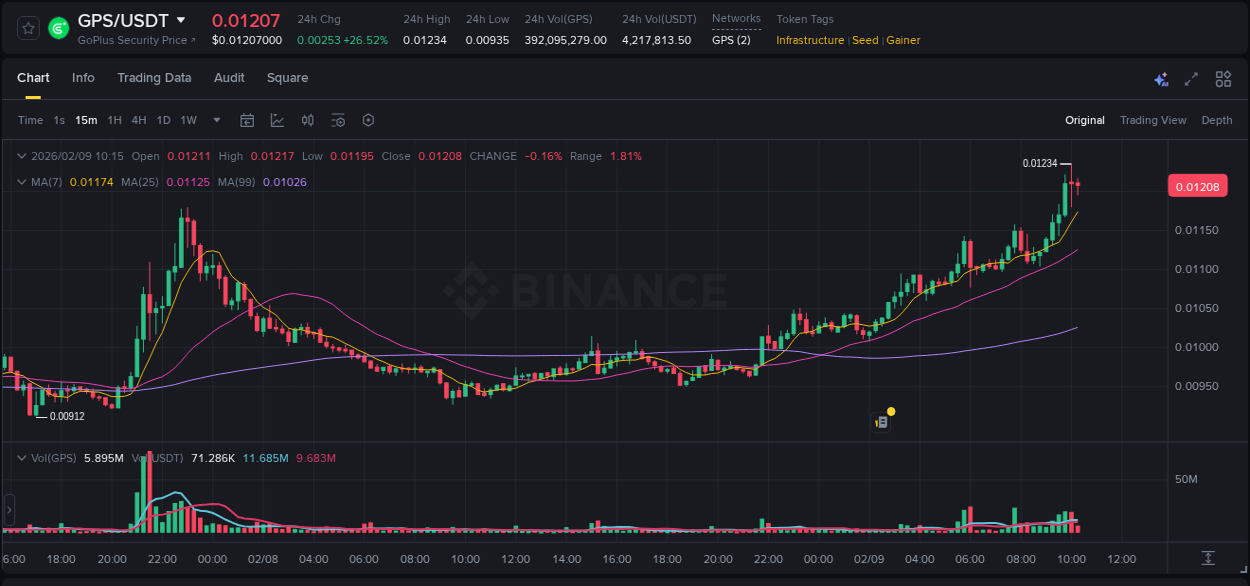Enable Trading View chart mode

(x=1153, y=120)
